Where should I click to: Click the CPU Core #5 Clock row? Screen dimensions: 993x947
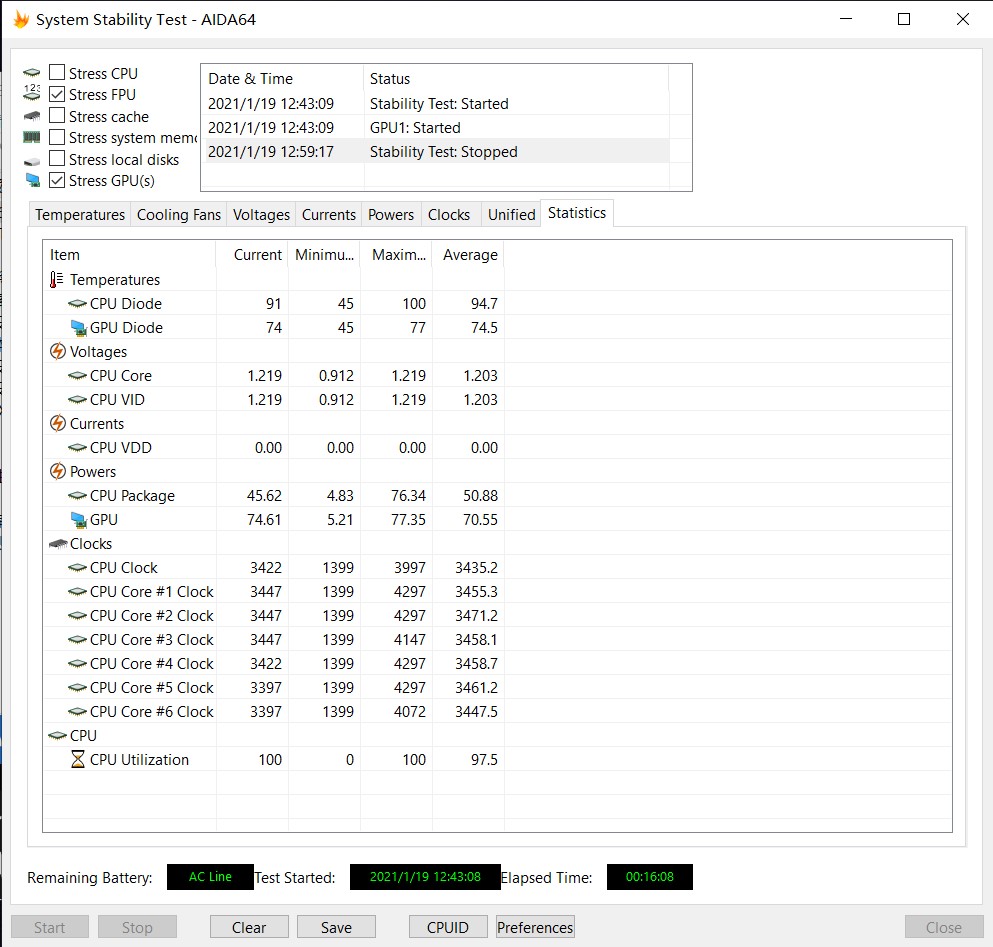pos(274,687)
